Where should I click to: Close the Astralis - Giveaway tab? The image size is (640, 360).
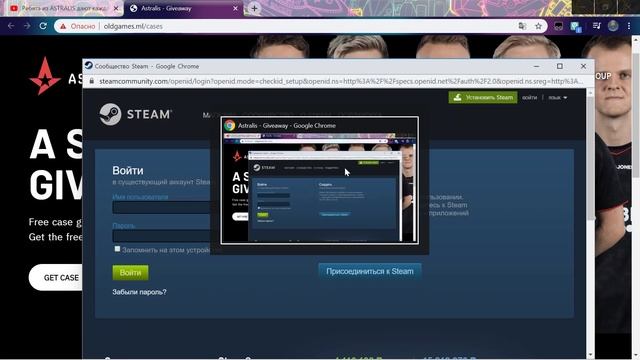(236, 8)
